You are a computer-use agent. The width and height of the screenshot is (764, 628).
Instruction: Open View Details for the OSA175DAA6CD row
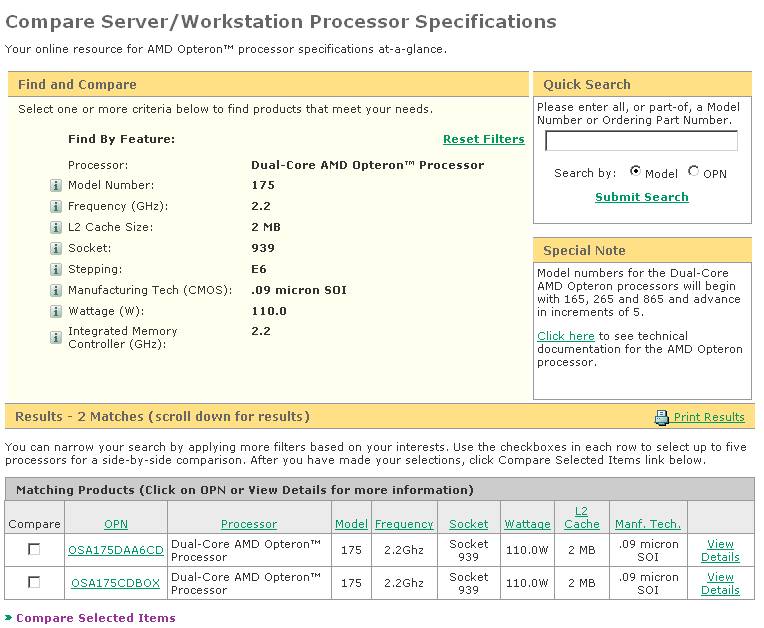coord(720,551)
